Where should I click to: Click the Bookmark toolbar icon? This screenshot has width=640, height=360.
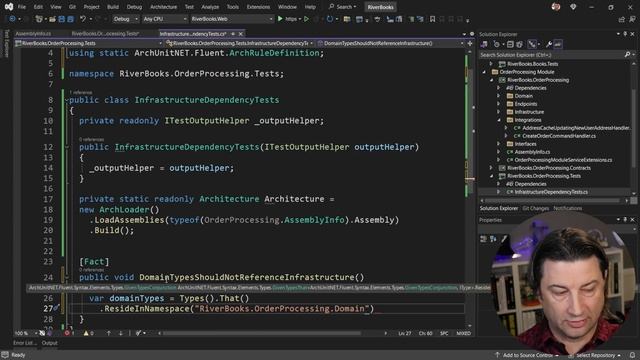[432, 19]
